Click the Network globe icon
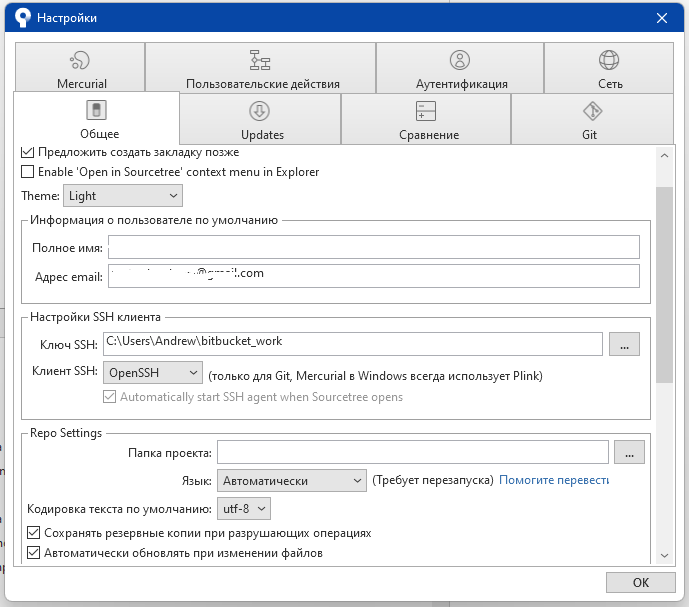Screen dimensions: 689x607 [x=609, y=60]
